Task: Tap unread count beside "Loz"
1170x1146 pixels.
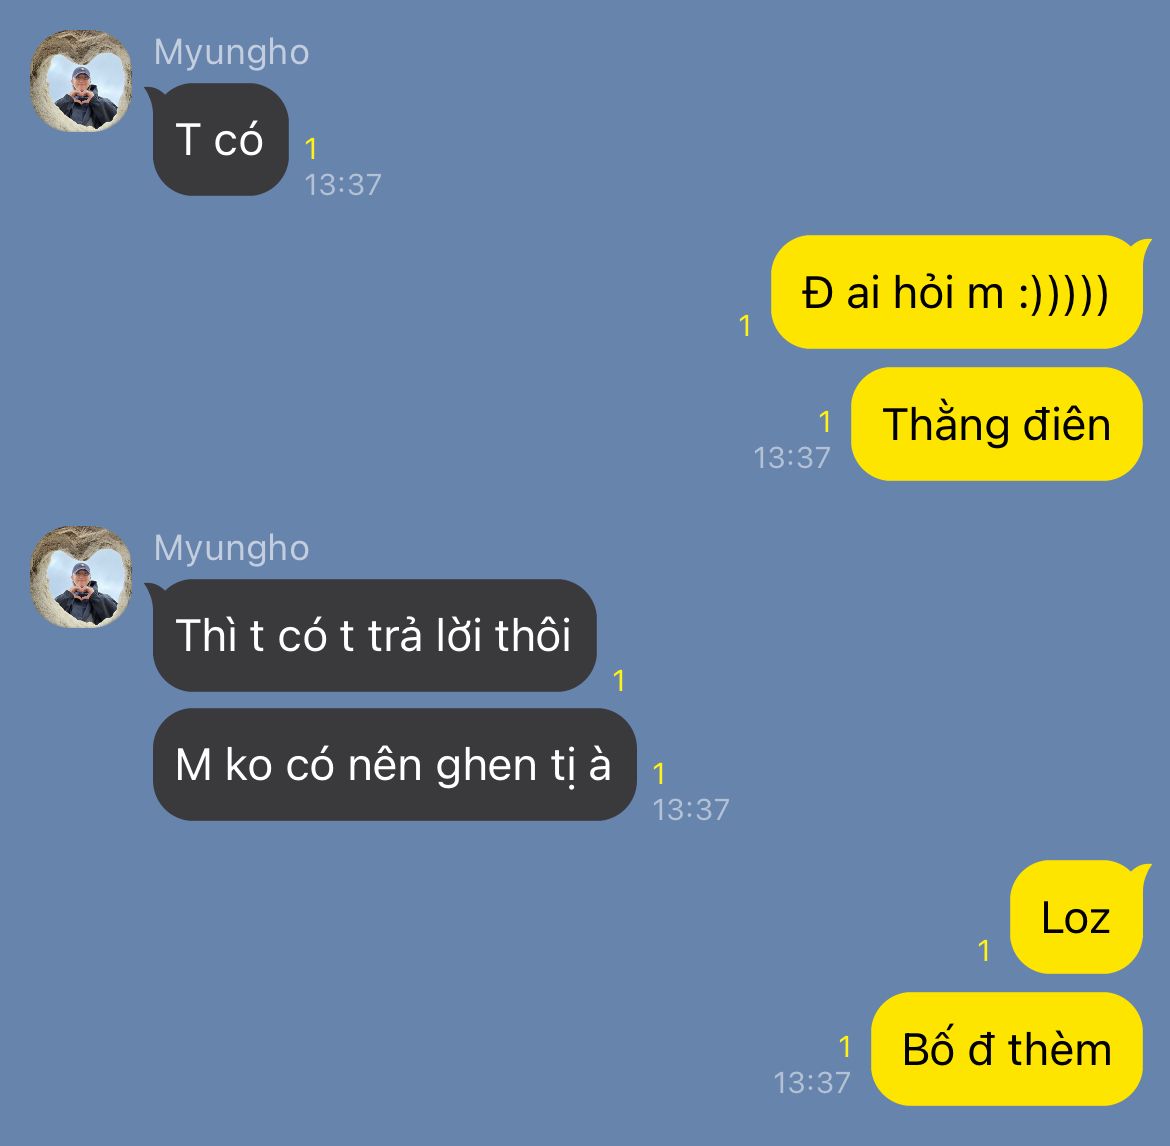Action: (x=983, y=951)
